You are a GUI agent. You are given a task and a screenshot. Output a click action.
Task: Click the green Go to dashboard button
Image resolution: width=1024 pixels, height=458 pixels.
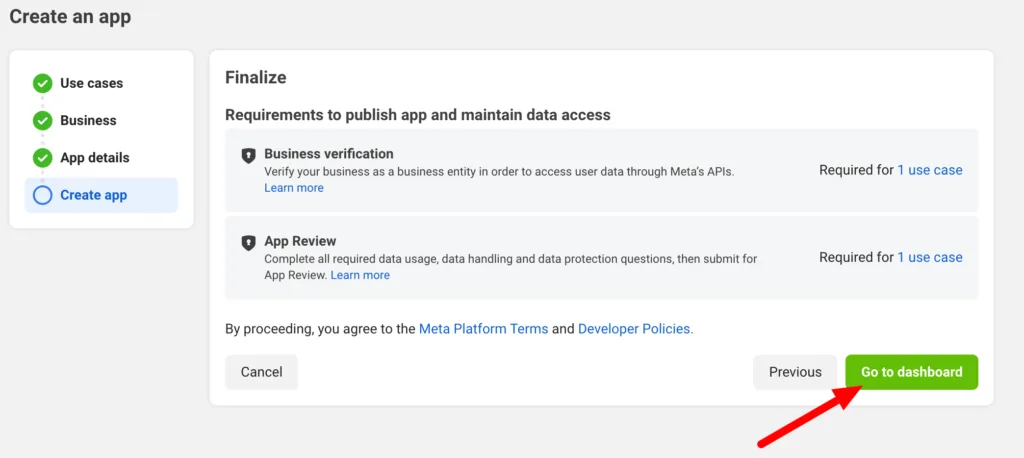click(x=912, y=372)
